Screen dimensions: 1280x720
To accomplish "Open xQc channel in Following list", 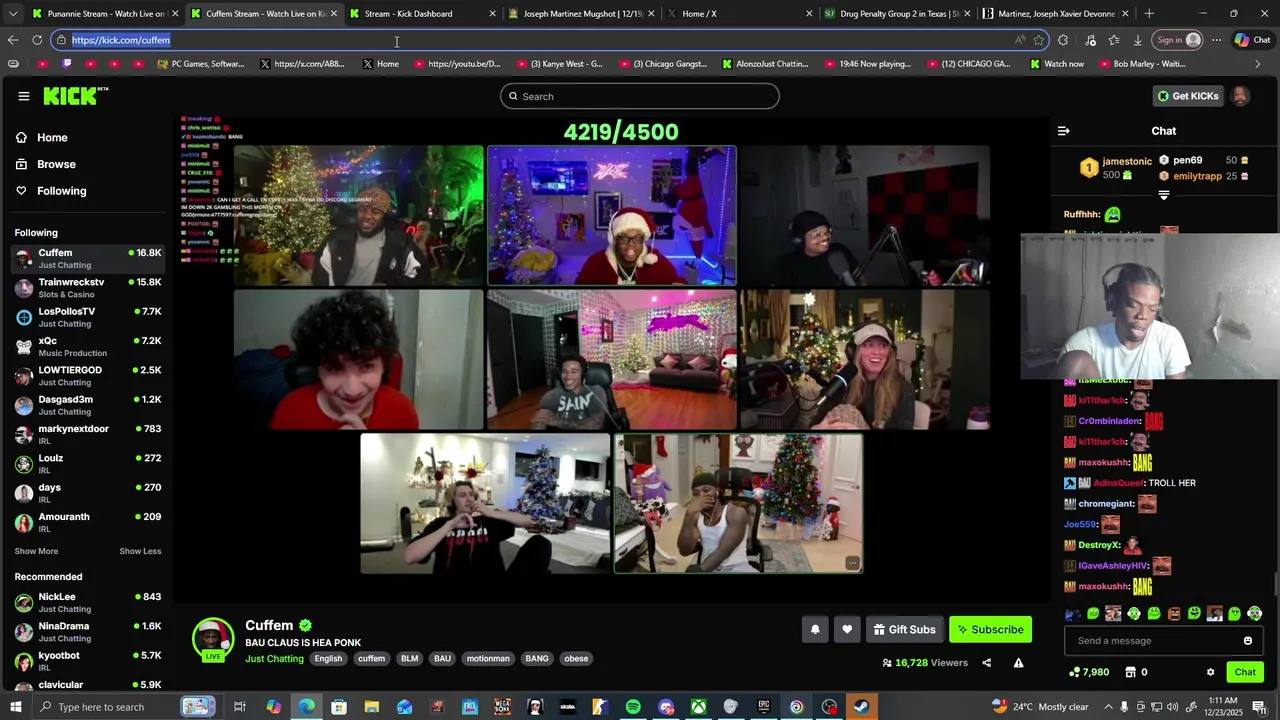I will (88, 347).
